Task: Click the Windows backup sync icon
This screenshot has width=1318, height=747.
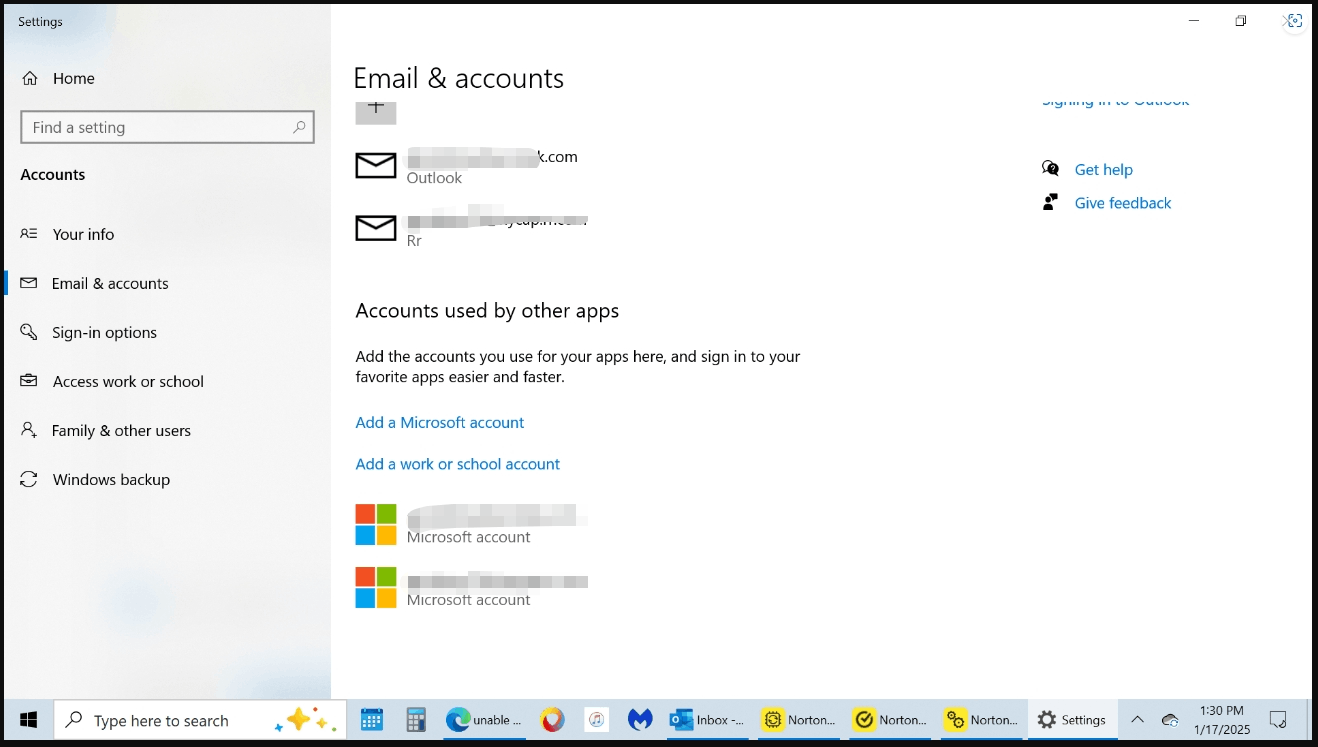Action: (29, 479)
